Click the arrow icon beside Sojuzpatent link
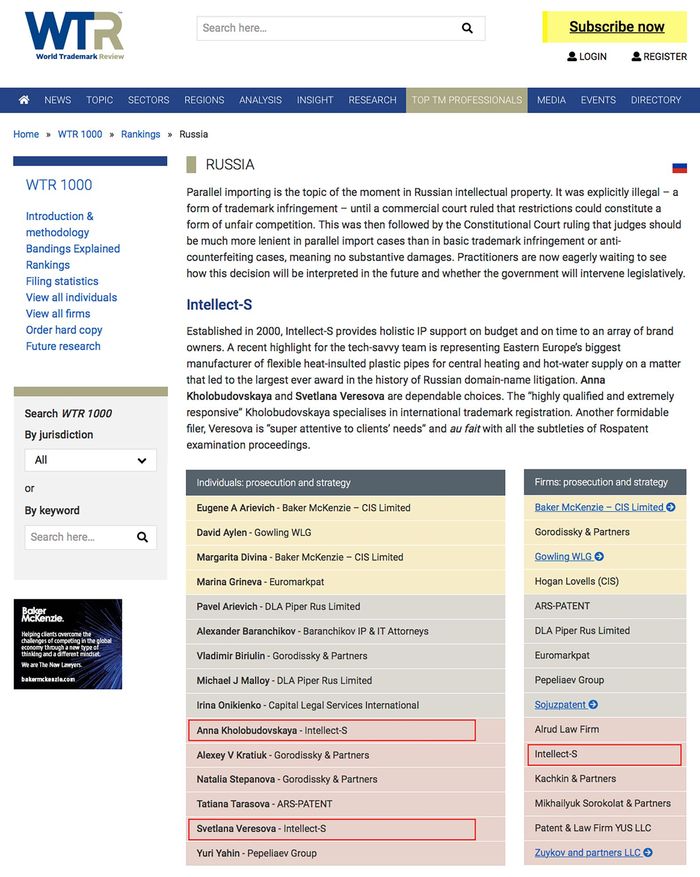 [593, 705]
